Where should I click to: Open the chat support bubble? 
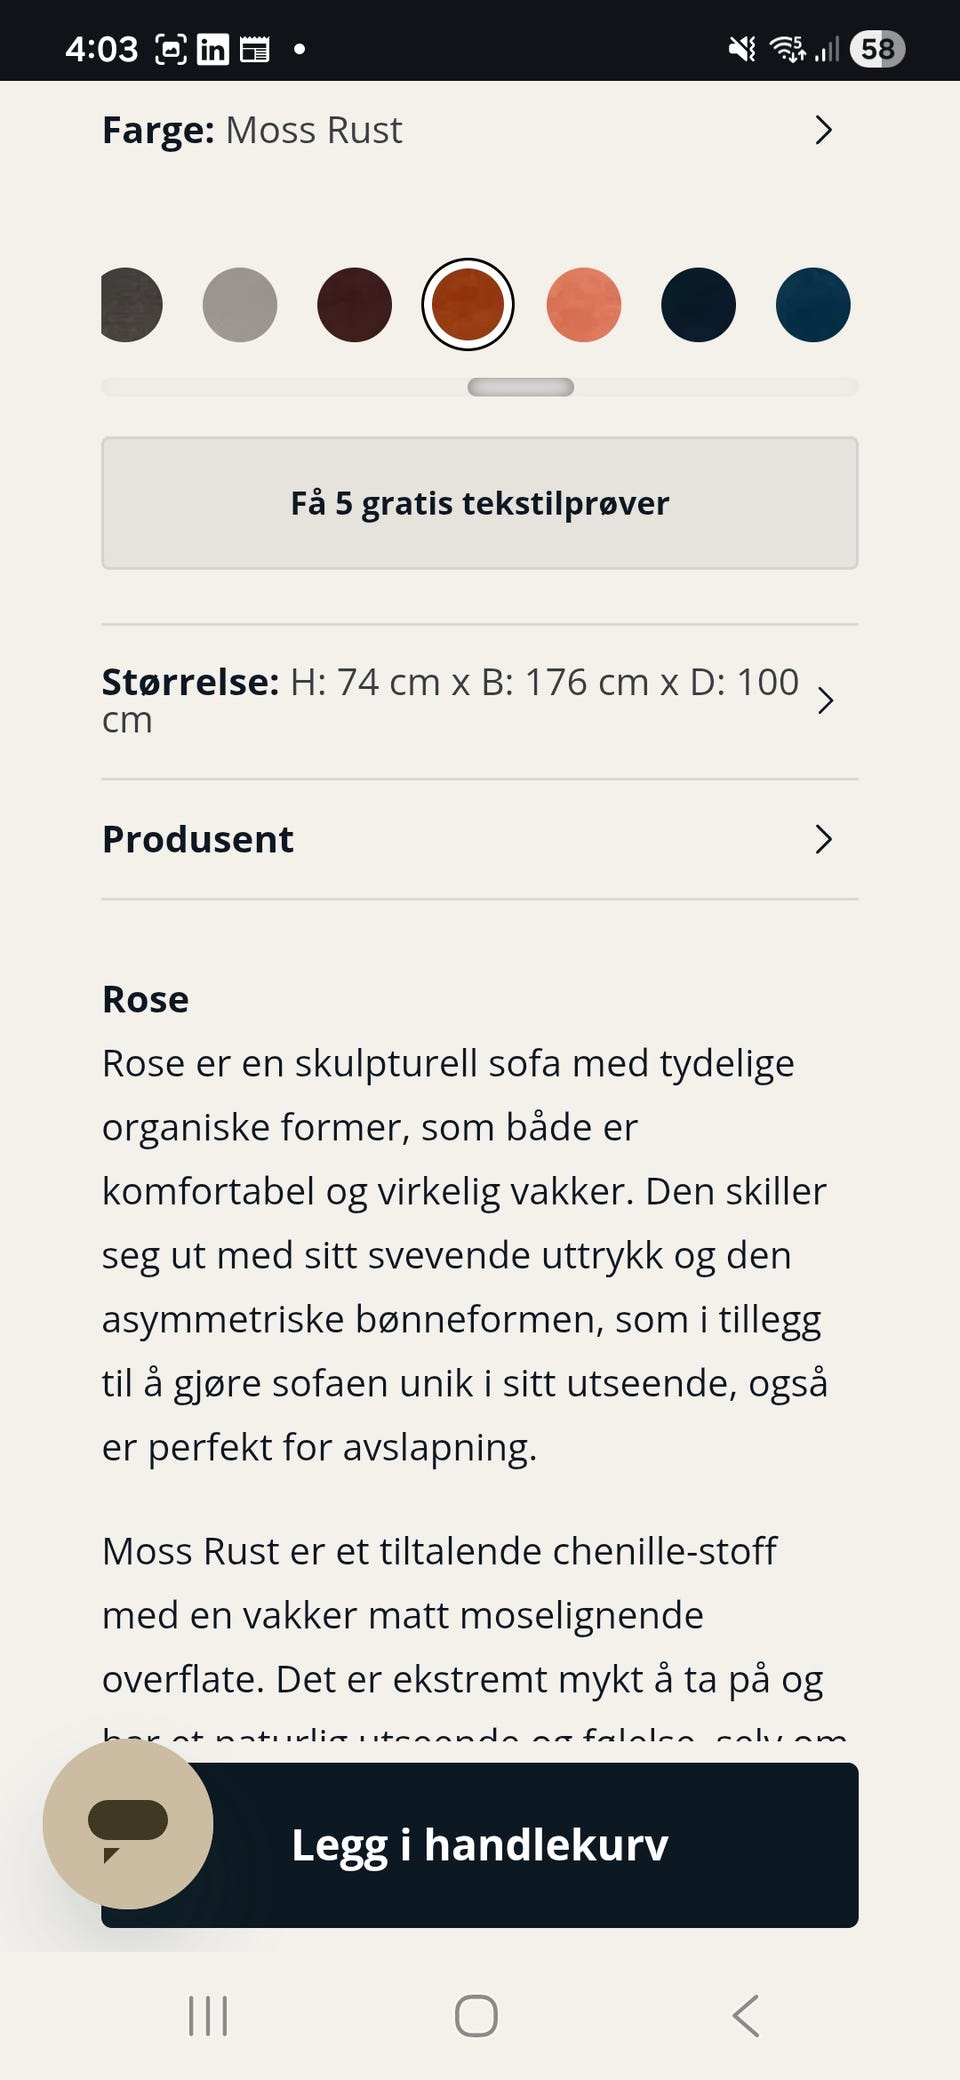coord(128,1823)
